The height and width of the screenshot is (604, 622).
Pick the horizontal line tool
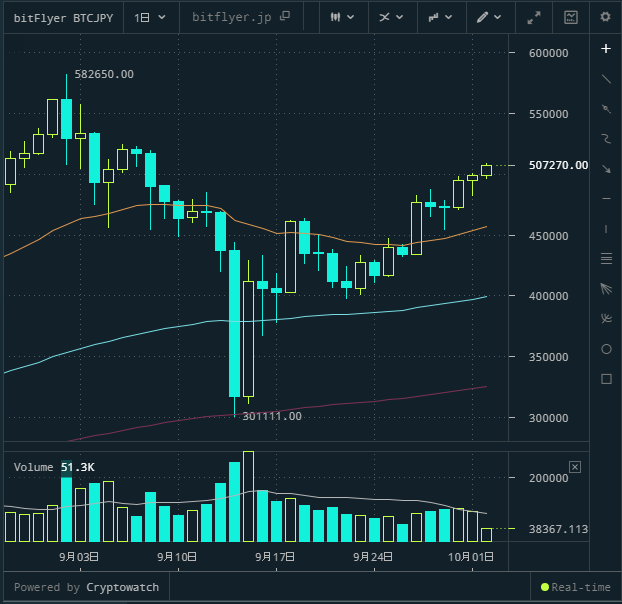[x=605, y=199]
